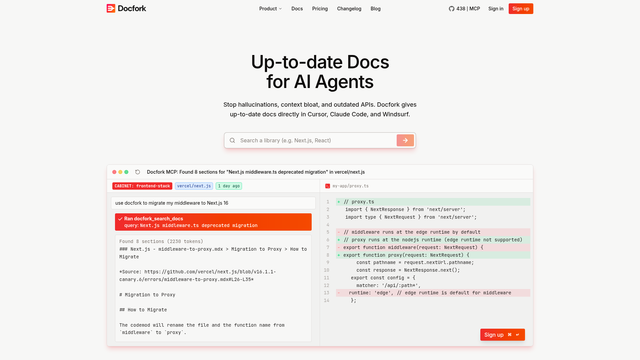Screen dimensions: 640x360
Task: Select the CABINET: frontend-stack tag
Action: click(x=142, y=186)
